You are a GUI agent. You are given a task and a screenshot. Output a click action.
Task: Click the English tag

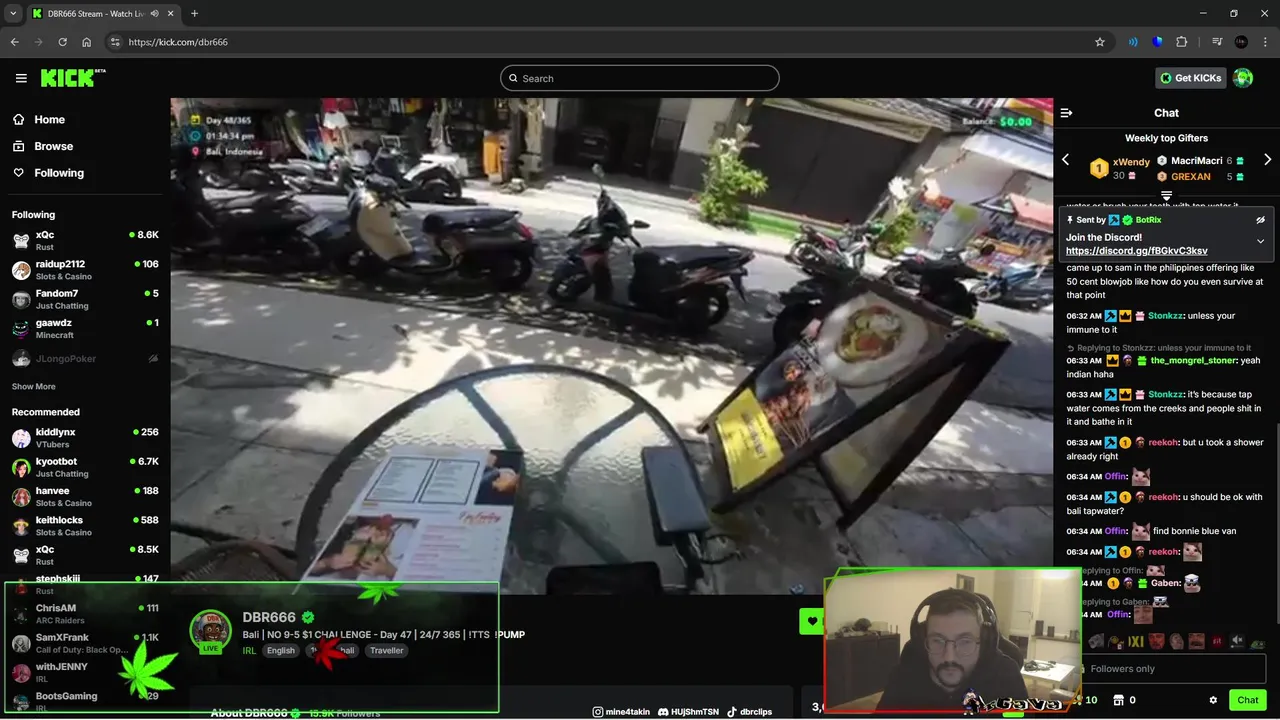280,650
